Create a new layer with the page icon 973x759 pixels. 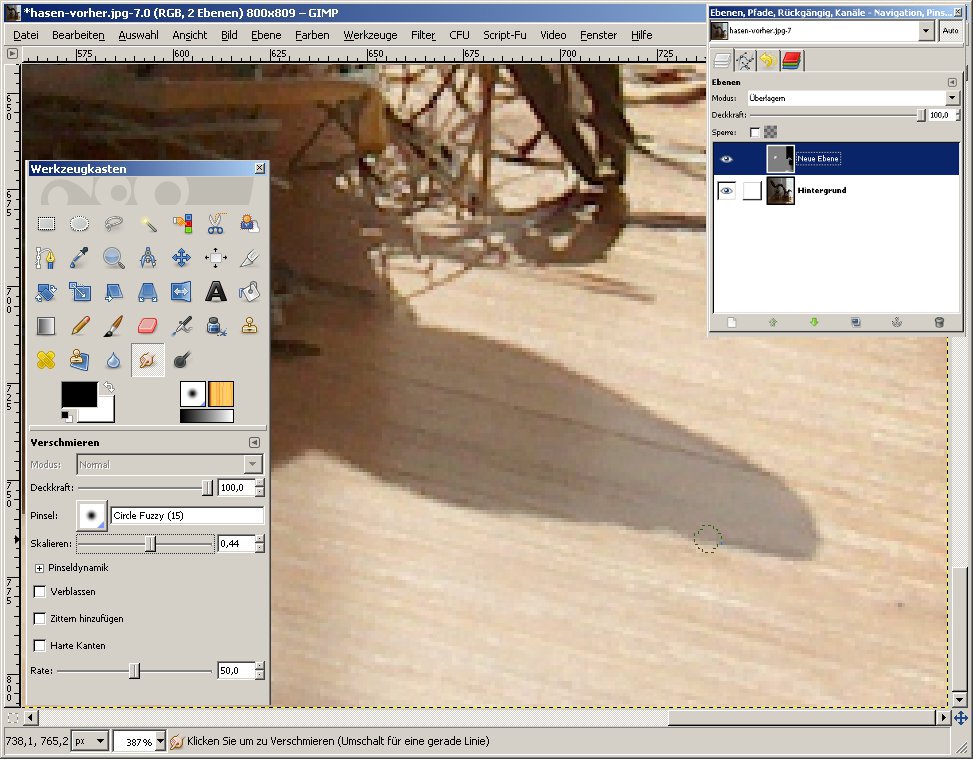coord(731,322)
